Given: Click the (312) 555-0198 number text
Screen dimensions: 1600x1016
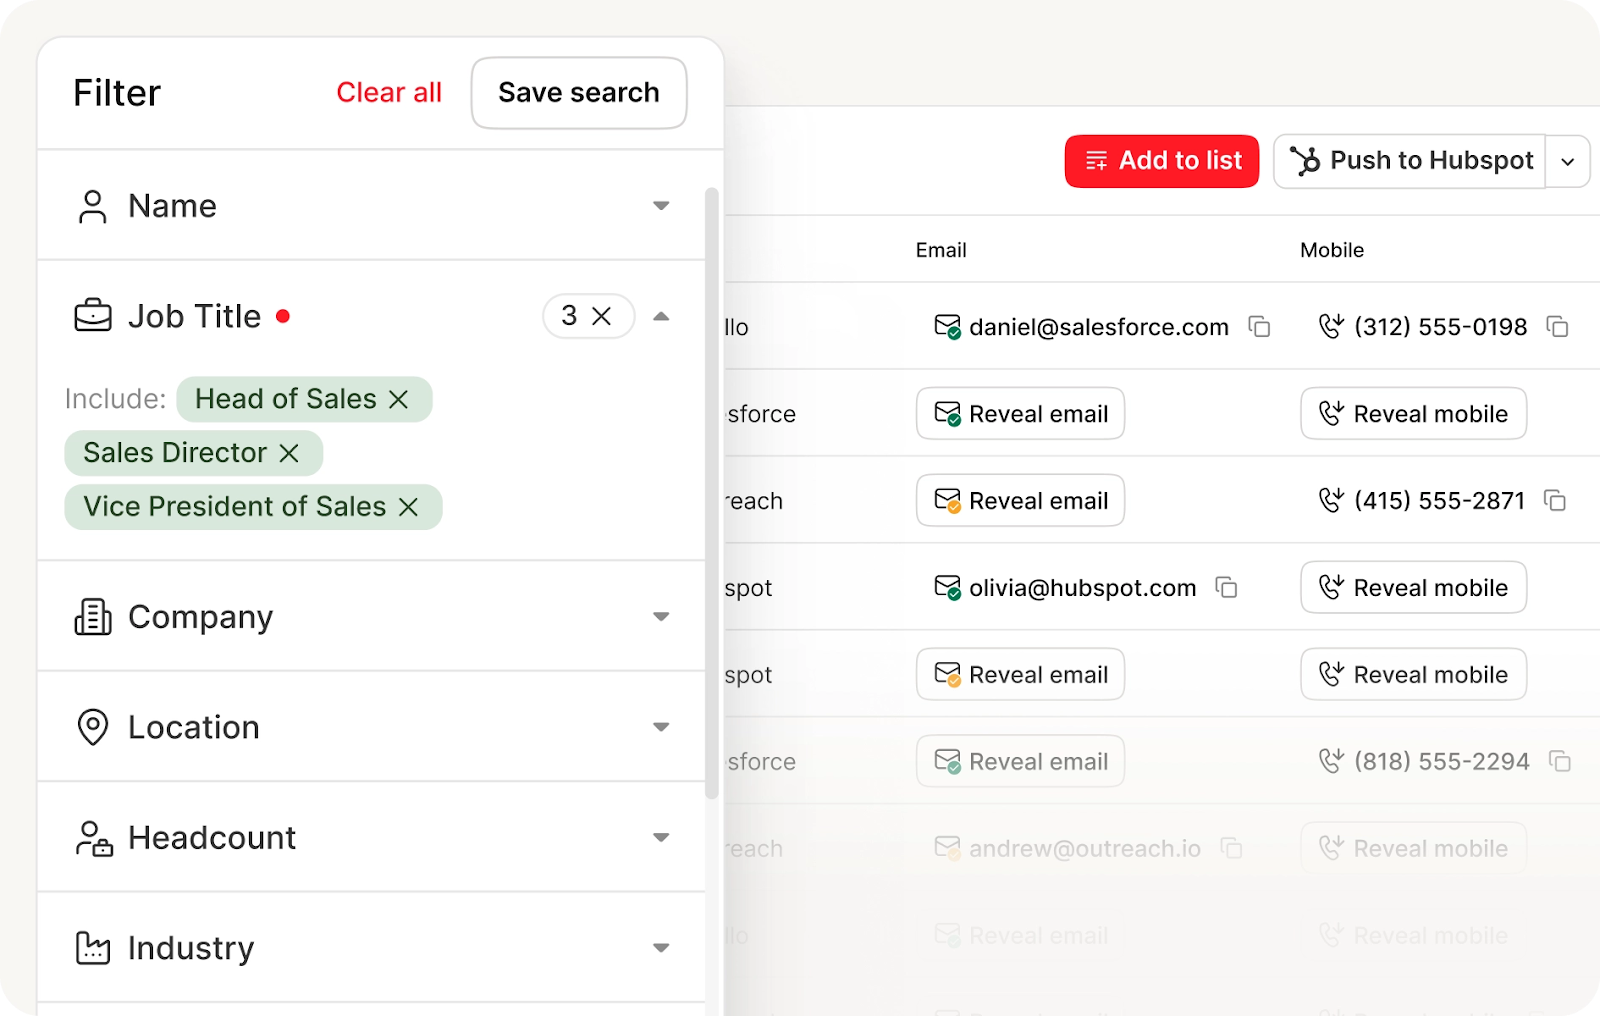Looking at the screenshot, I should pos(1441,327).
